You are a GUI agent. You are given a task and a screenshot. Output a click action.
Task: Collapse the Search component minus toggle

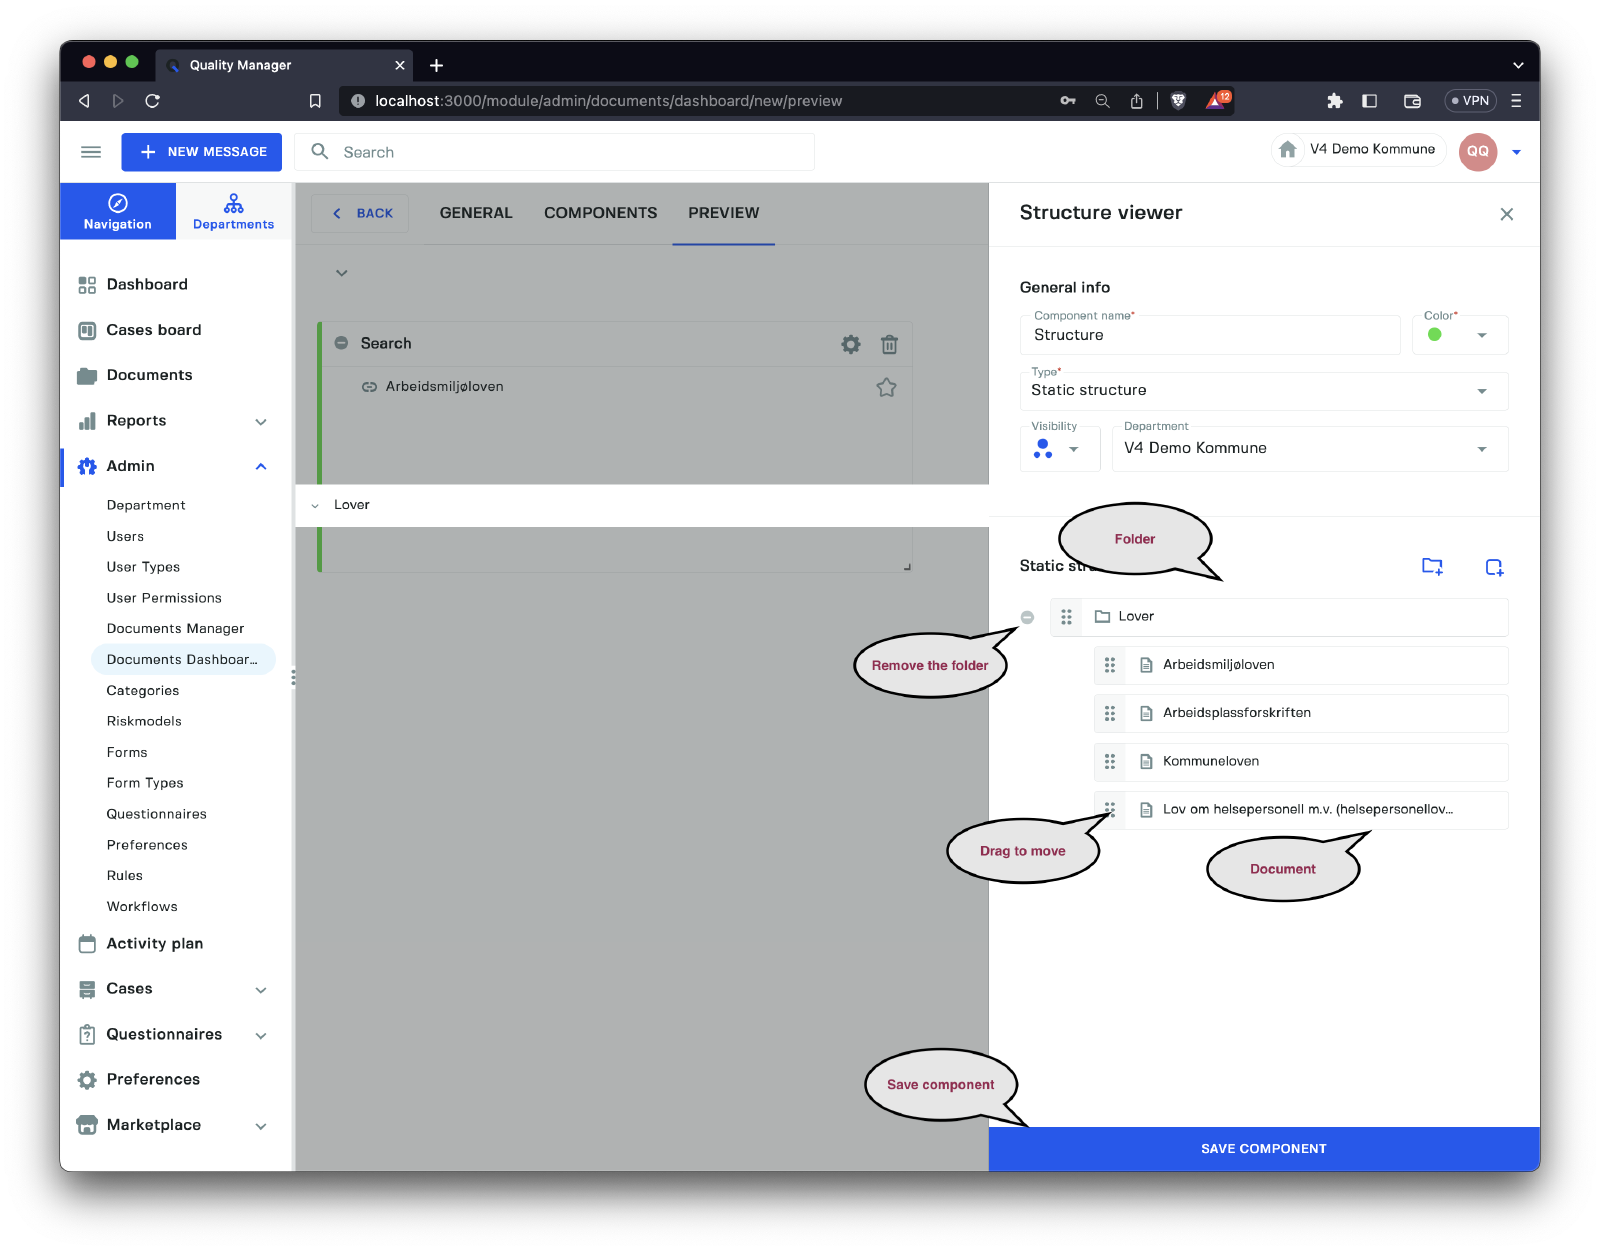(341, 343)
